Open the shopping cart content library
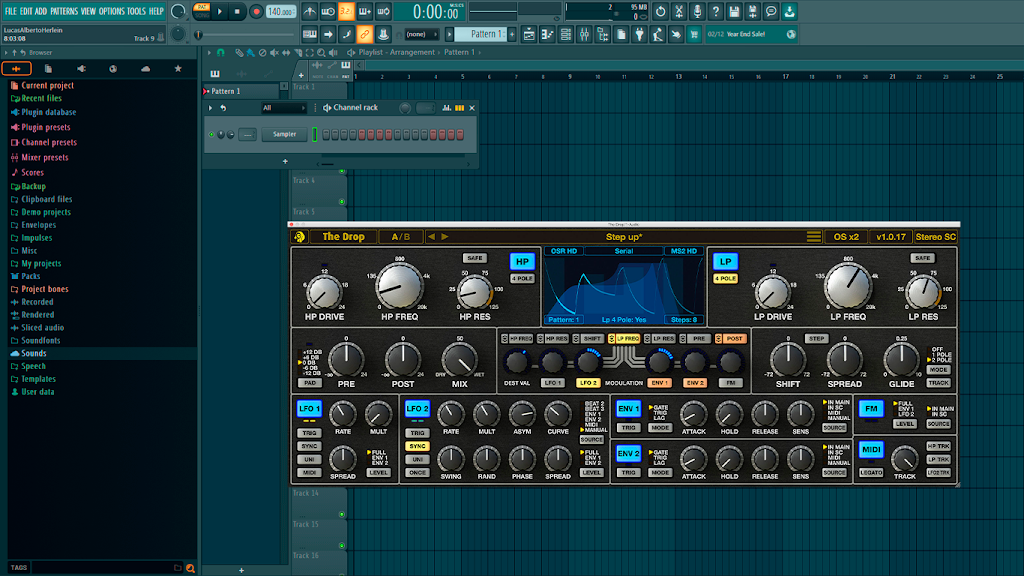1024x576 pixels. [694, 35]
